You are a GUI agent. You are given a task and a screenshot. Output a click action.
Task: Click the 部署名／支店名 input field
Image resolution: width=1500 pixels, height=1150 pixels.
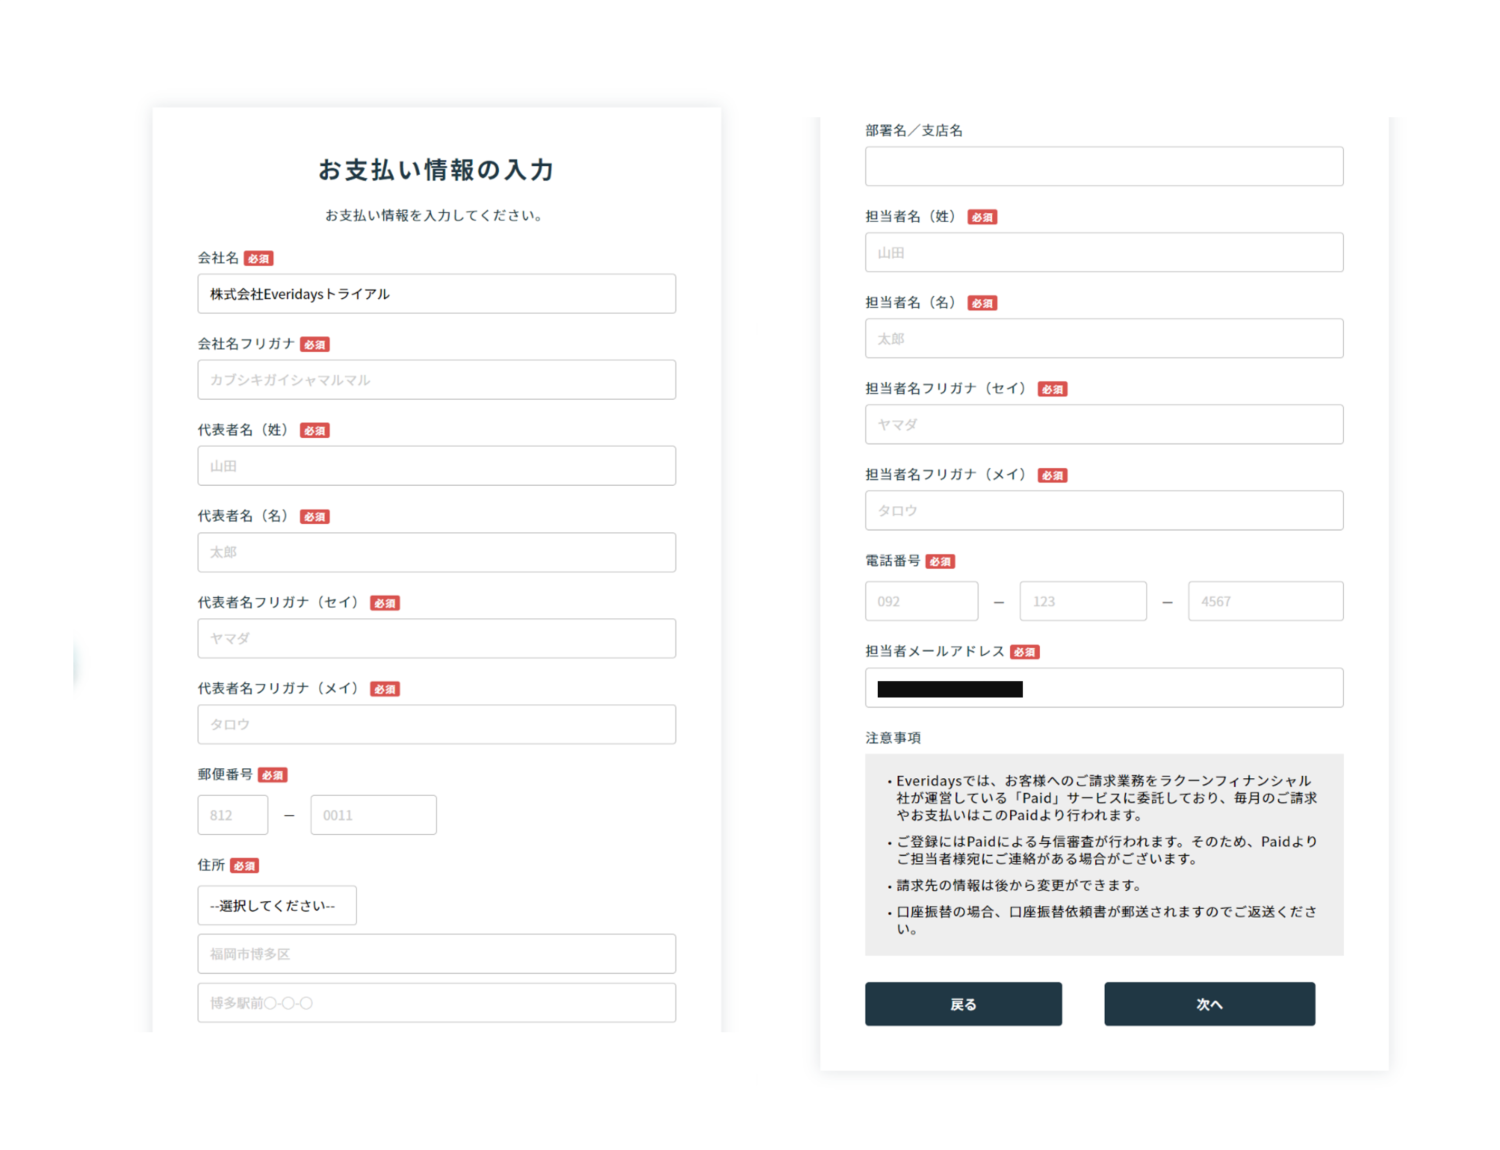coord(1103,166)
